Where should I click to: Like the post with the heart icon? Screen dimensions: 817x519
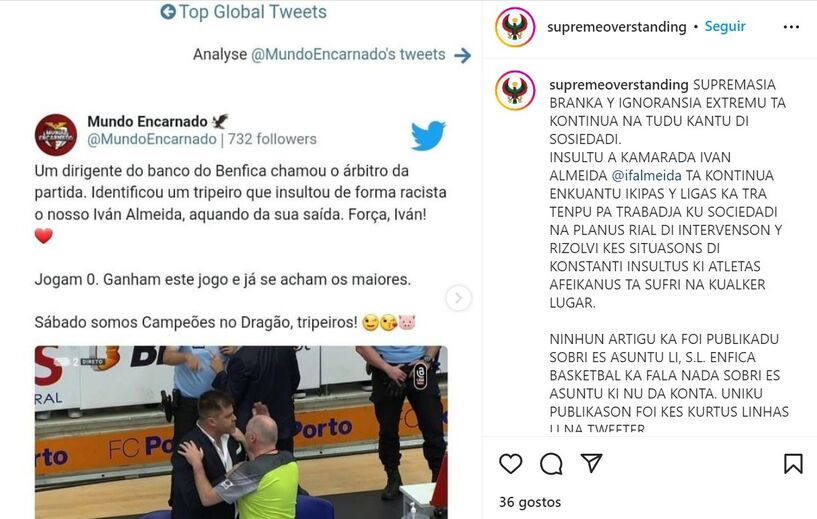[511, 463]
